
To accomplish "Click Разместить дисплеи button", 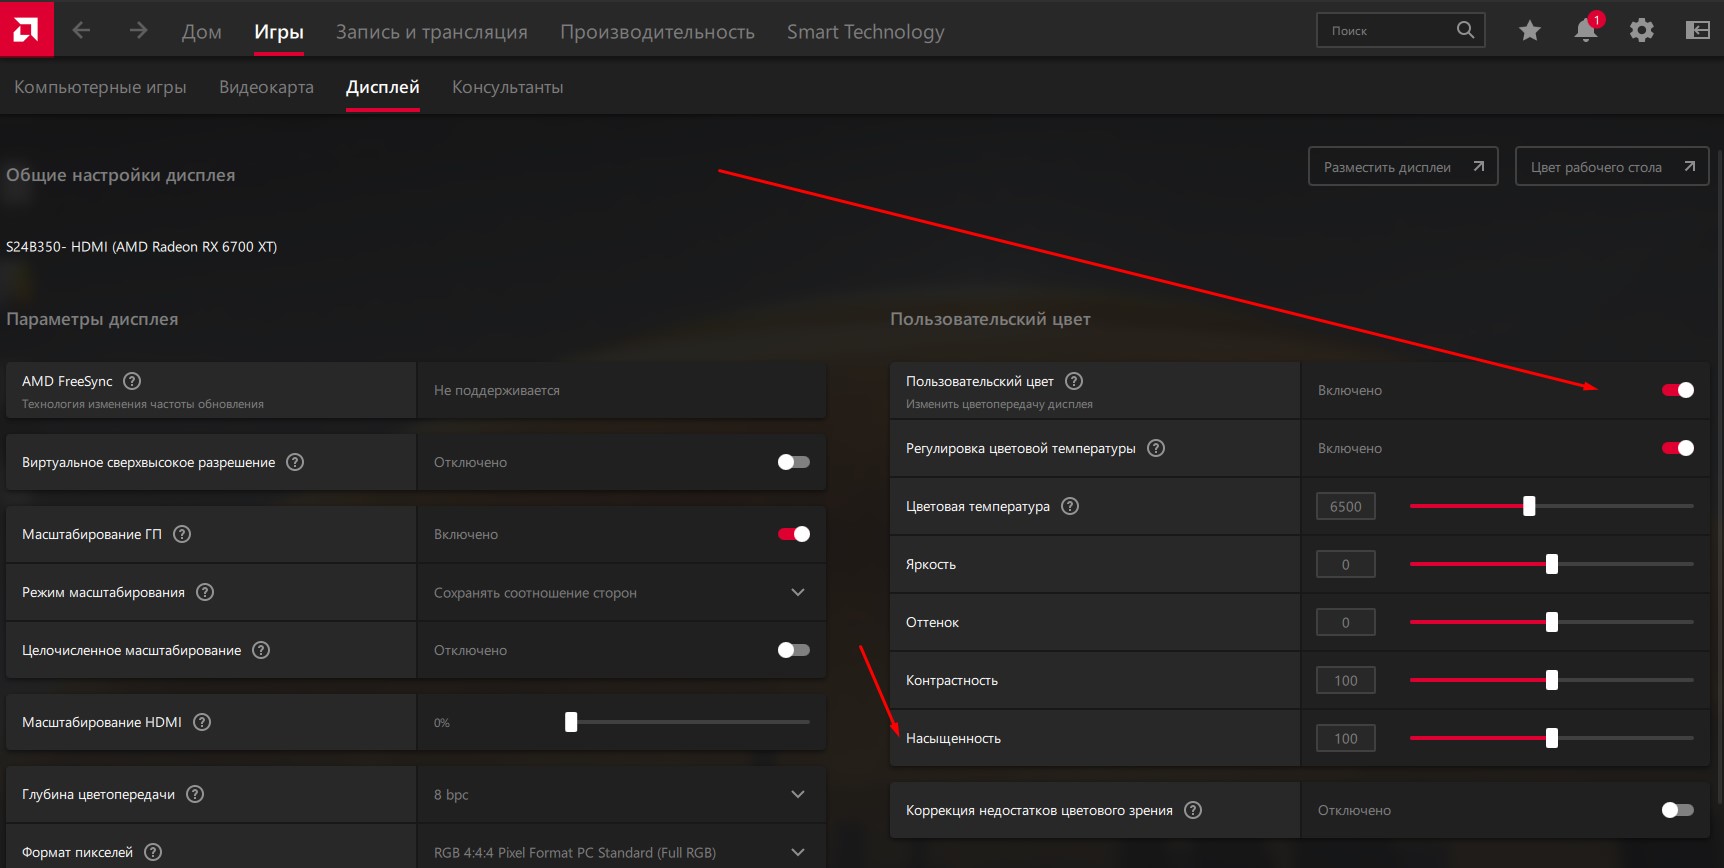I will tap(1403, 167).
